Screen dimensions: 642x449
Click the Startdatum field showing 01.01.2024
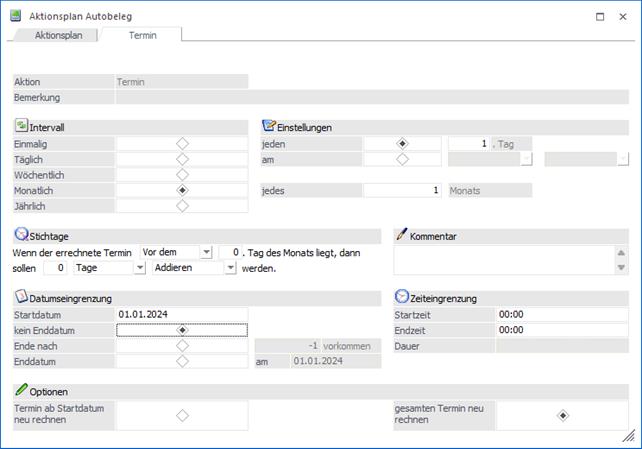[x=181, y=314]
